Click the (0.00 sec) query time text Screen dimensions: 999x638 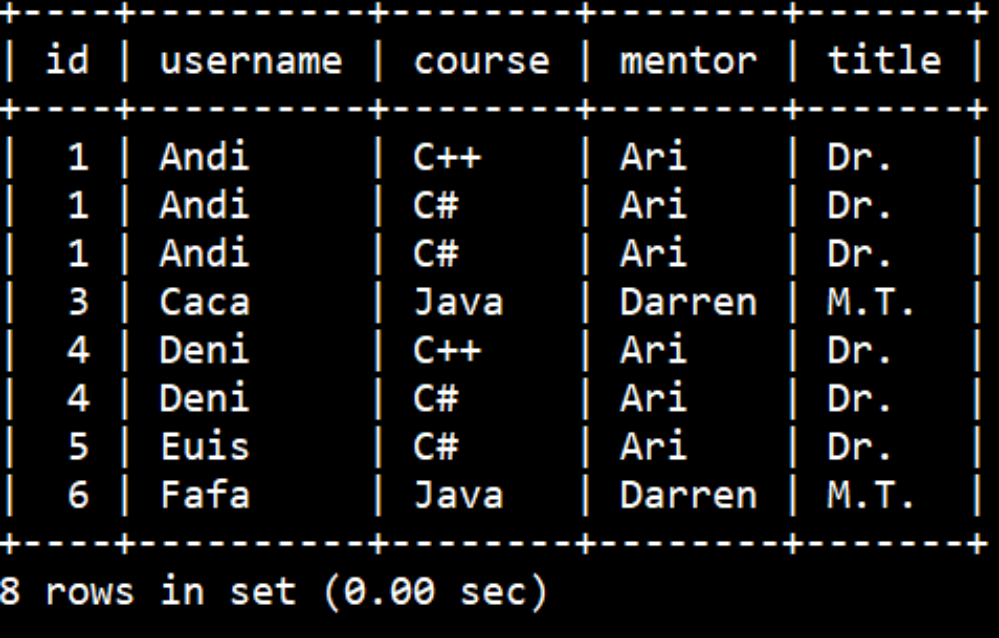tap(436, 592)
